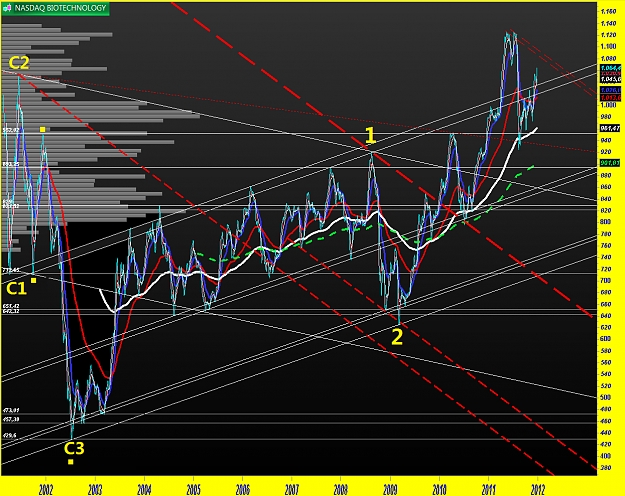Screen dimensions: 625x496
Task: Click the 2007 year label on time axis
Action: pyautogui.click(x=292, y=489)
